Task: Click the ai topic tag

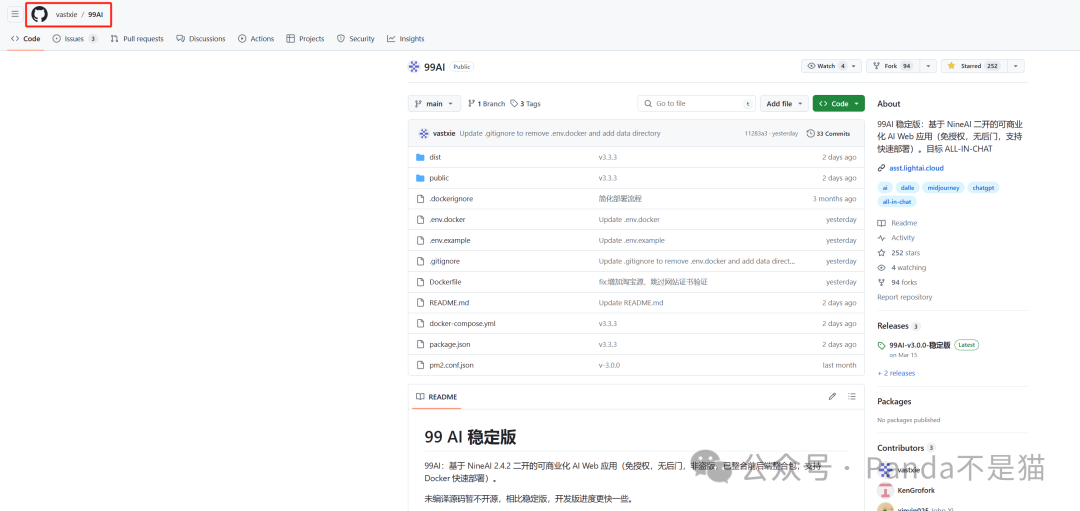Action: tap(884, 187)
